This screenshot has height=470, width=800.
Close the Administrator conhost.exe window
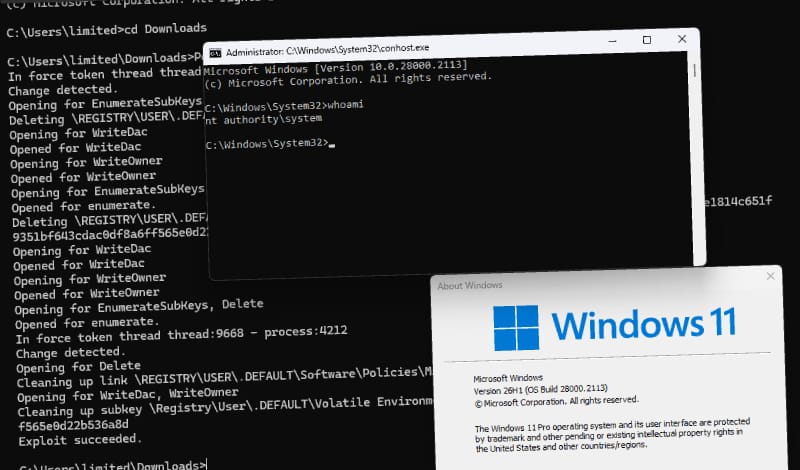pos(682,39)
